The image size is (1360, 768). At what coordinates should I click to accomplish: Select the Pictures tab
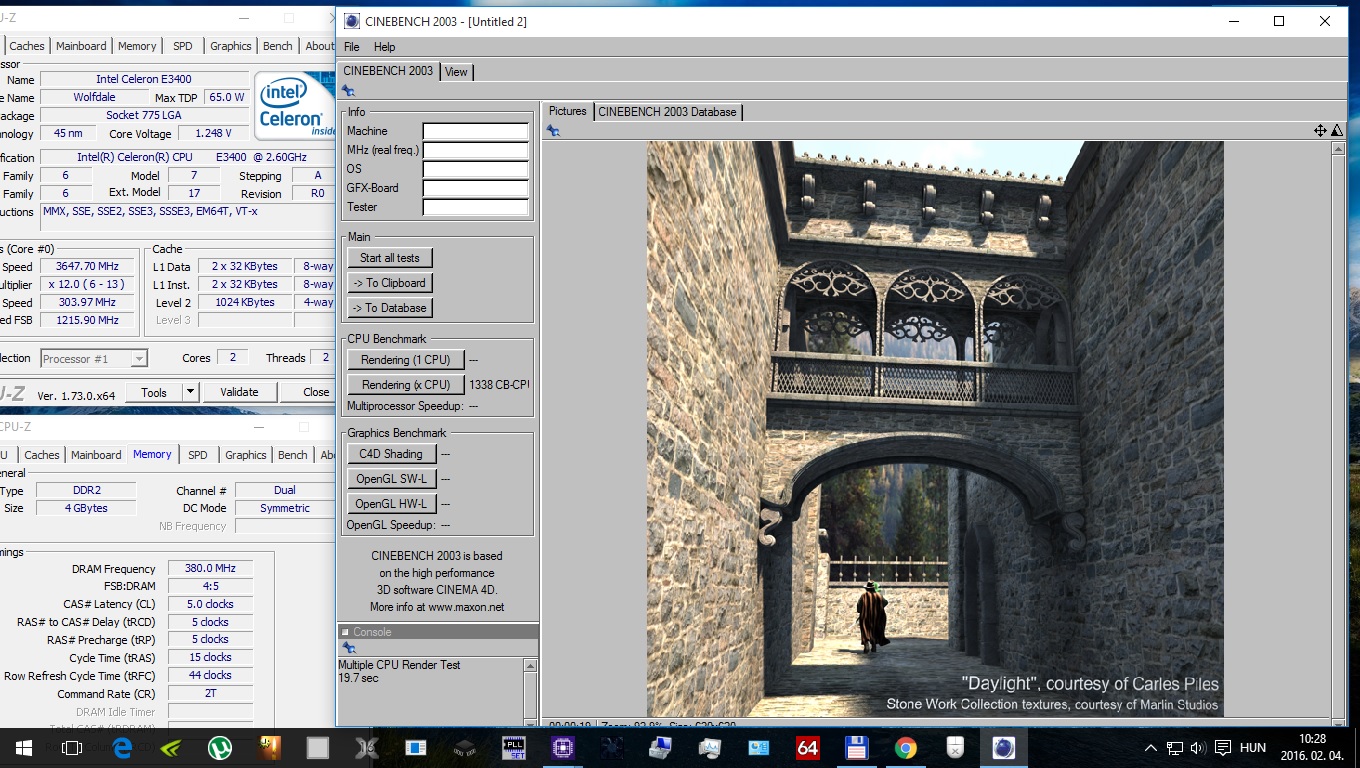[x=567, y=111]
